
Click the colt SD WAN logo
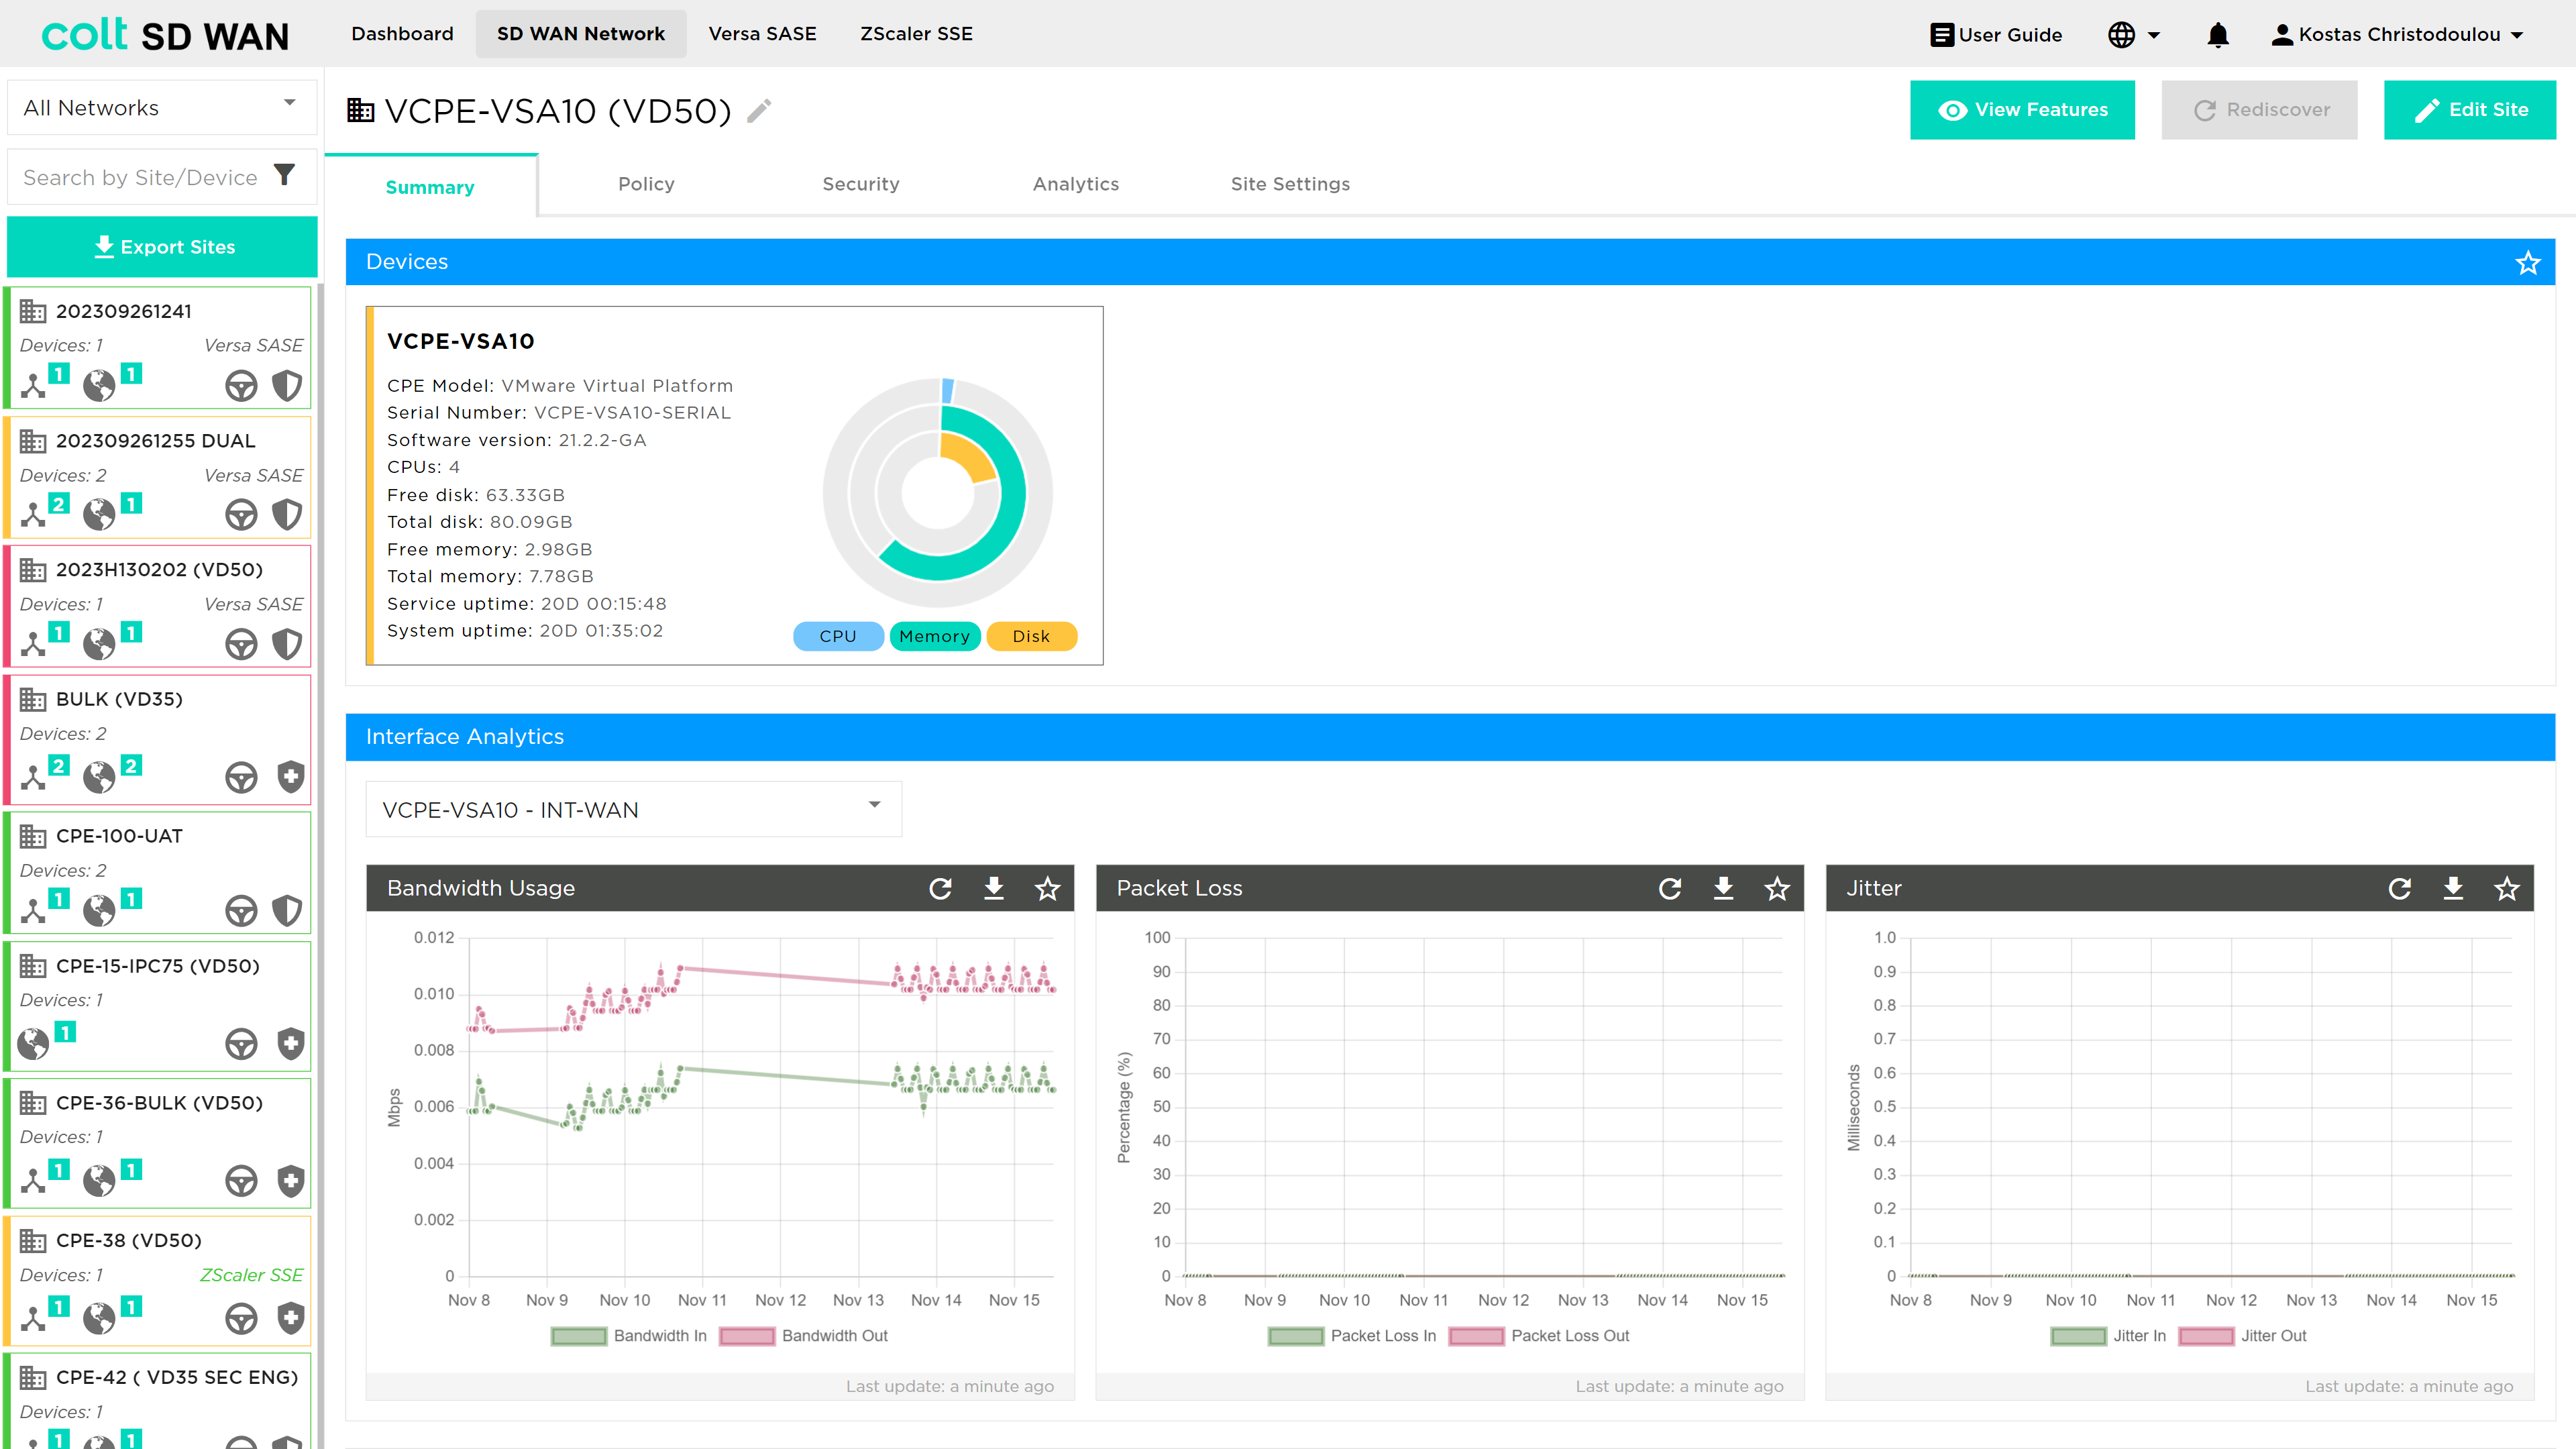[x=165, y=35]
